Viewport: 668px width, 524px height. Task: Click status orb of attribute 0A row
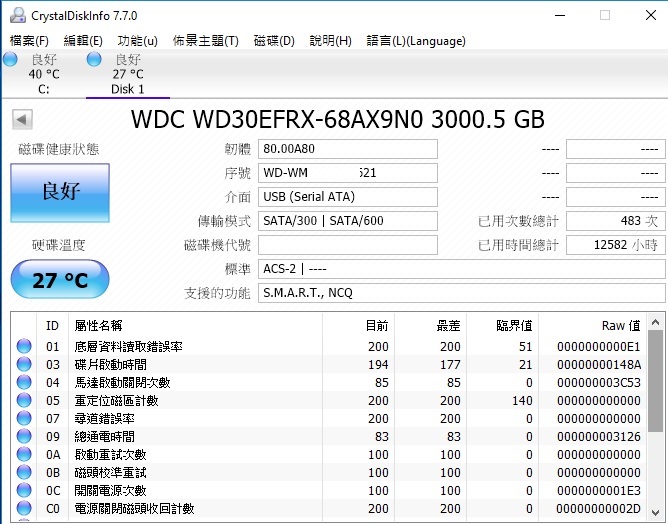click(24, 454)
